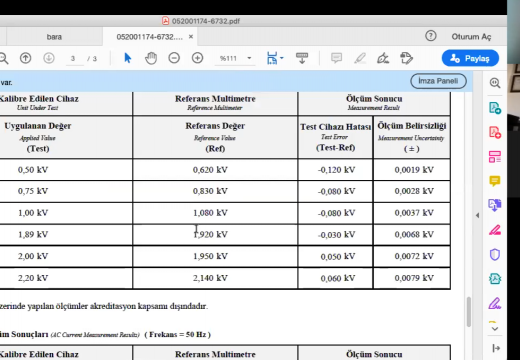
Task: Click the Test Cihazı Hatası header
Action: [336, 137]
